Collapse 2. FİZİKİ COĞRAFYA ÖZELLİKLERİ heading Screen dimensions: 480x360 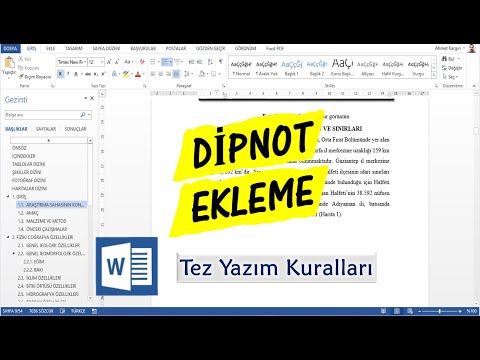tap(8, 237)
